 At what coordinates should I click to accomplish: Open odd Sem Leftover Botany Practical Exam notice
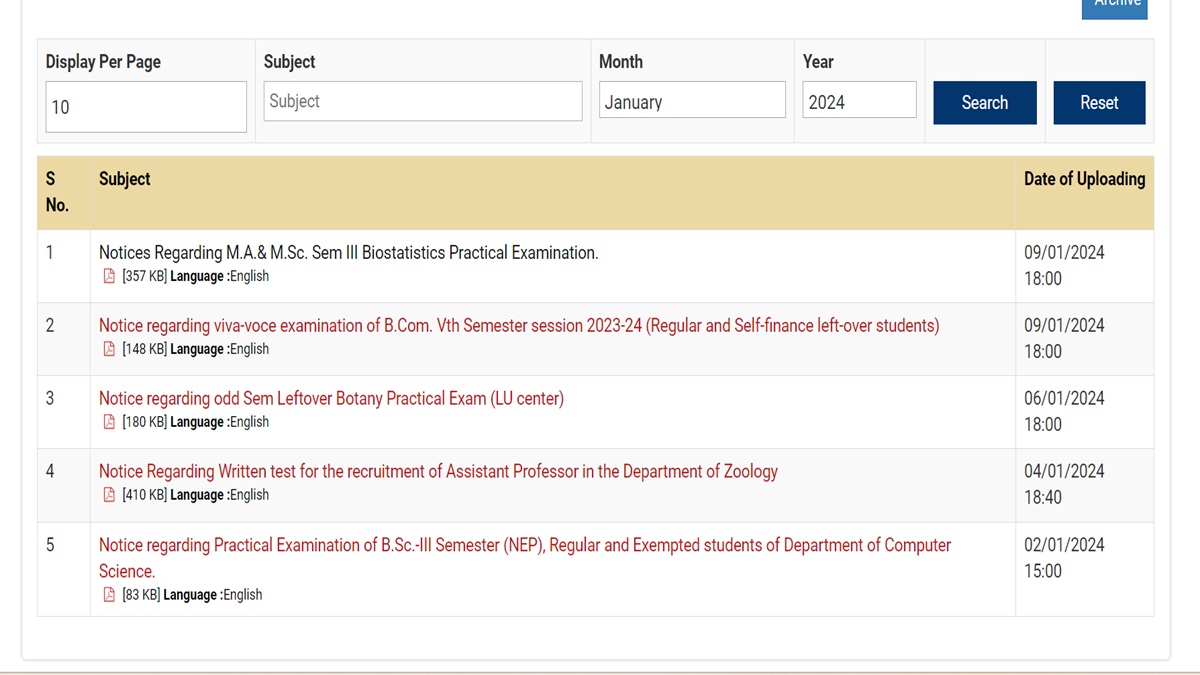tap(331, 399)
